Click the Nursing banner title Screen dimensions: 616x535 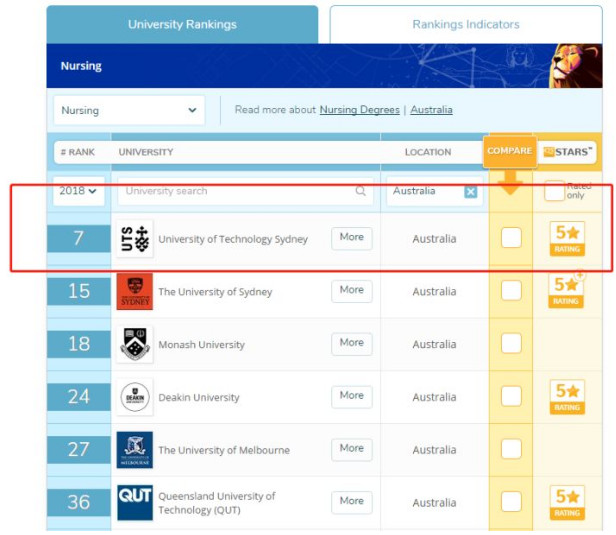pos(81,66)
